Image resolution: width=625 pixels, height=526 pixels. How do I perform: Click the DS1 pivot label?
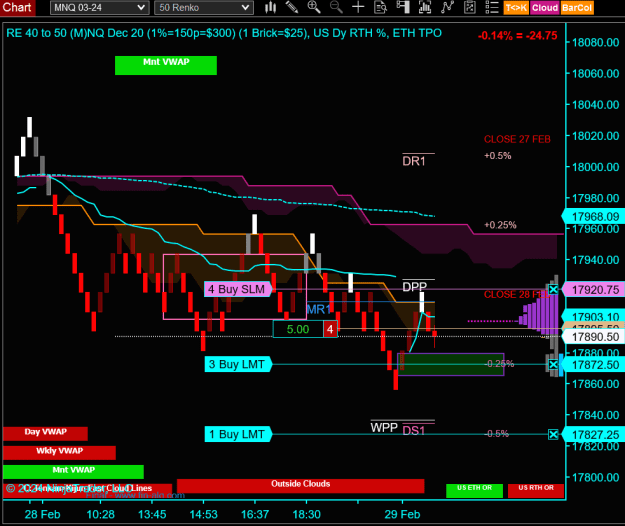point(414,430)
